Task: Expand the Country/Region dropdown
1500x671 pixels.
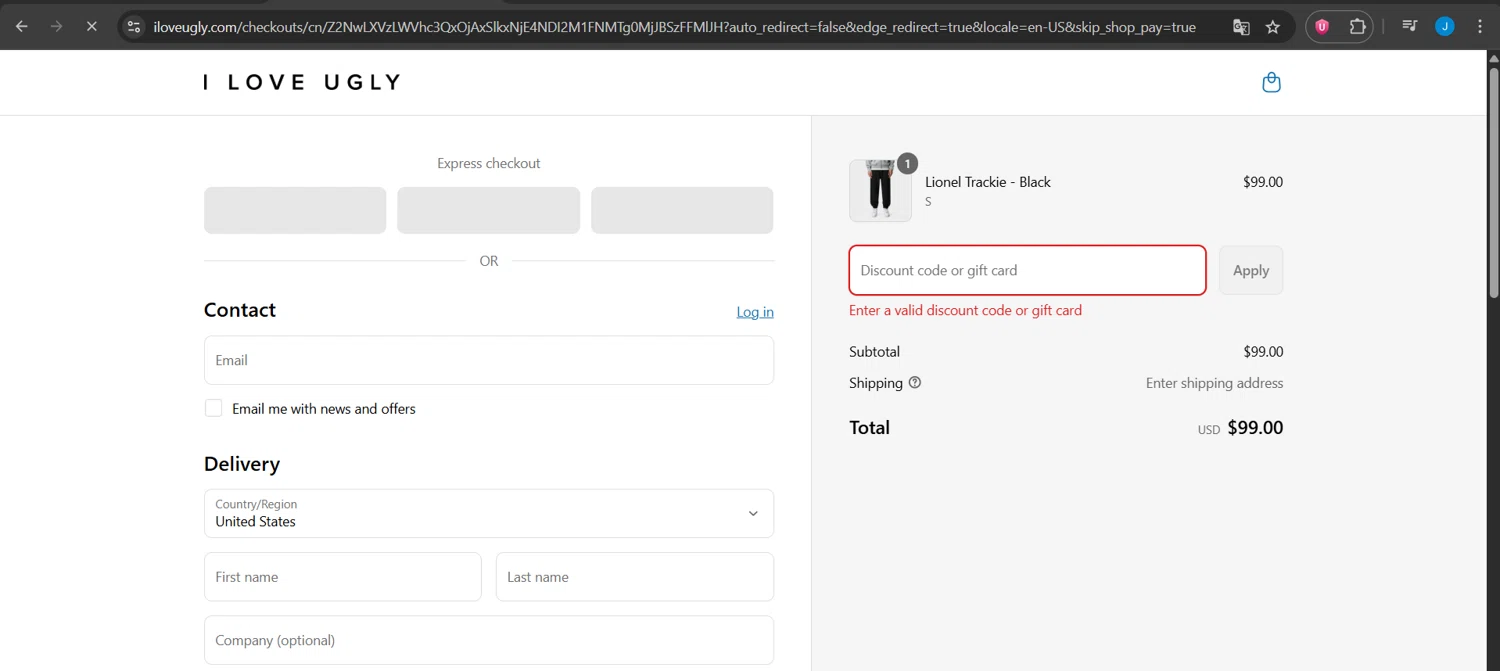Action: [x=489, y=513]
